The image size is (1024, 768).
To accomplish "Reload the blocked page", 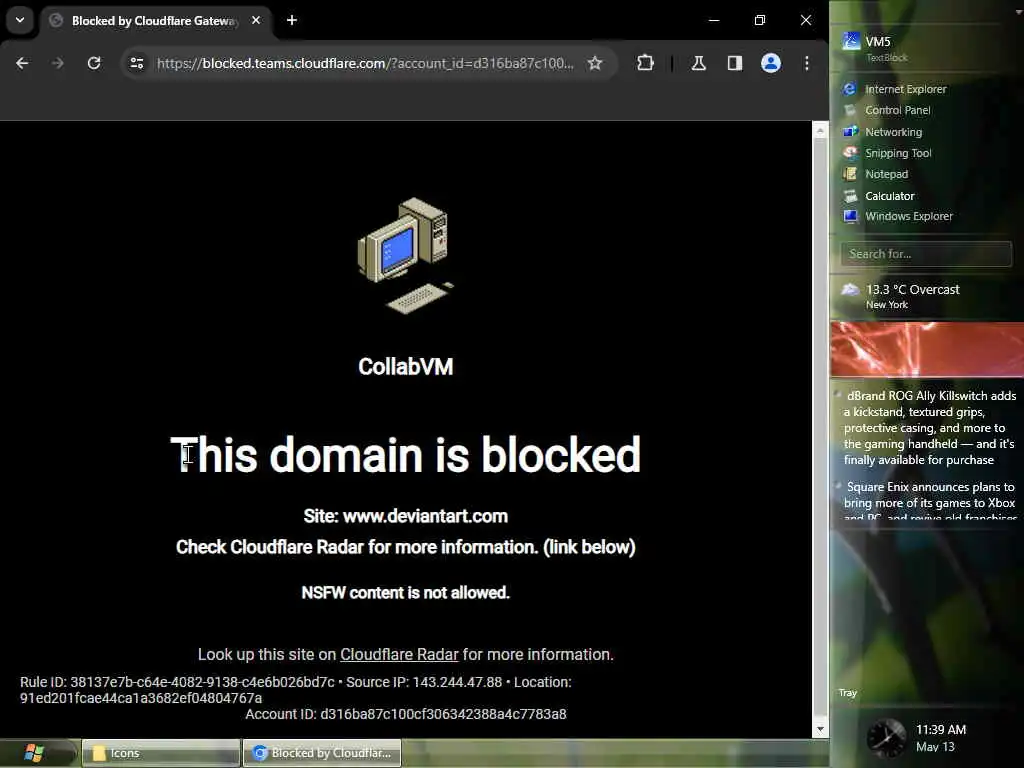I will pyautogui.click(x=94, y=63).
